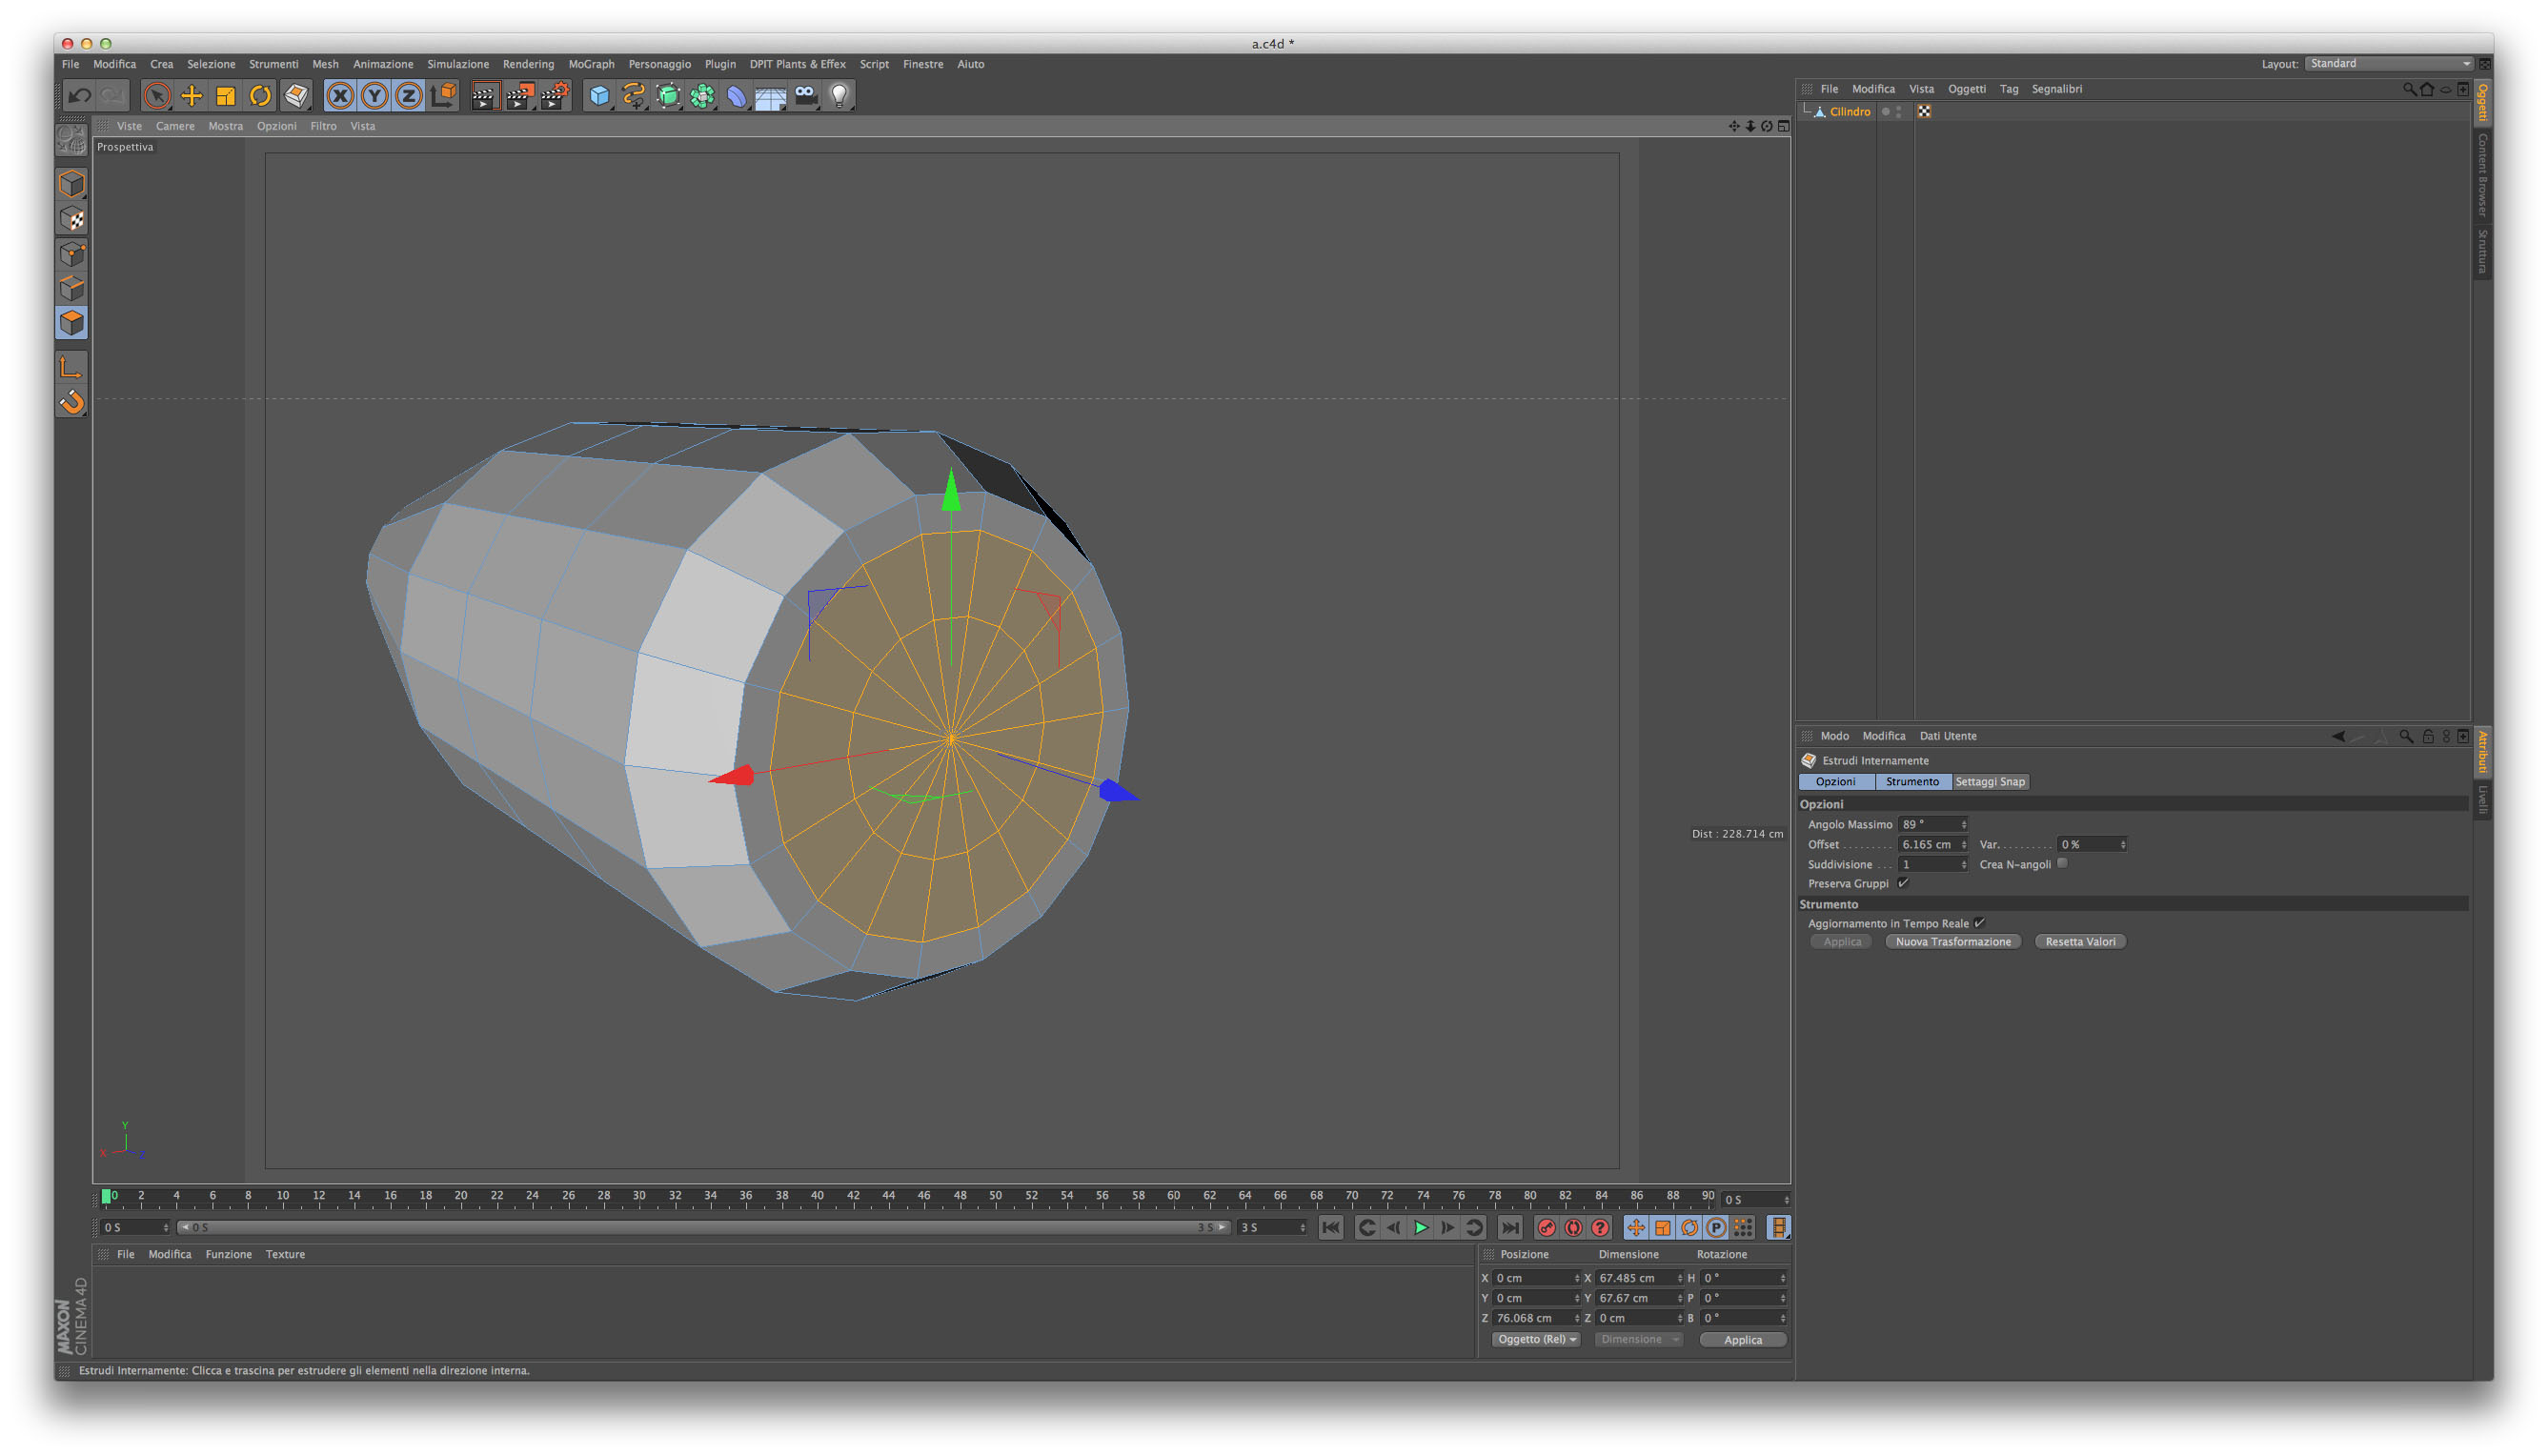
Task: Open the Oggetto (Rel) dropdown
Action: click(1536, 1340)
